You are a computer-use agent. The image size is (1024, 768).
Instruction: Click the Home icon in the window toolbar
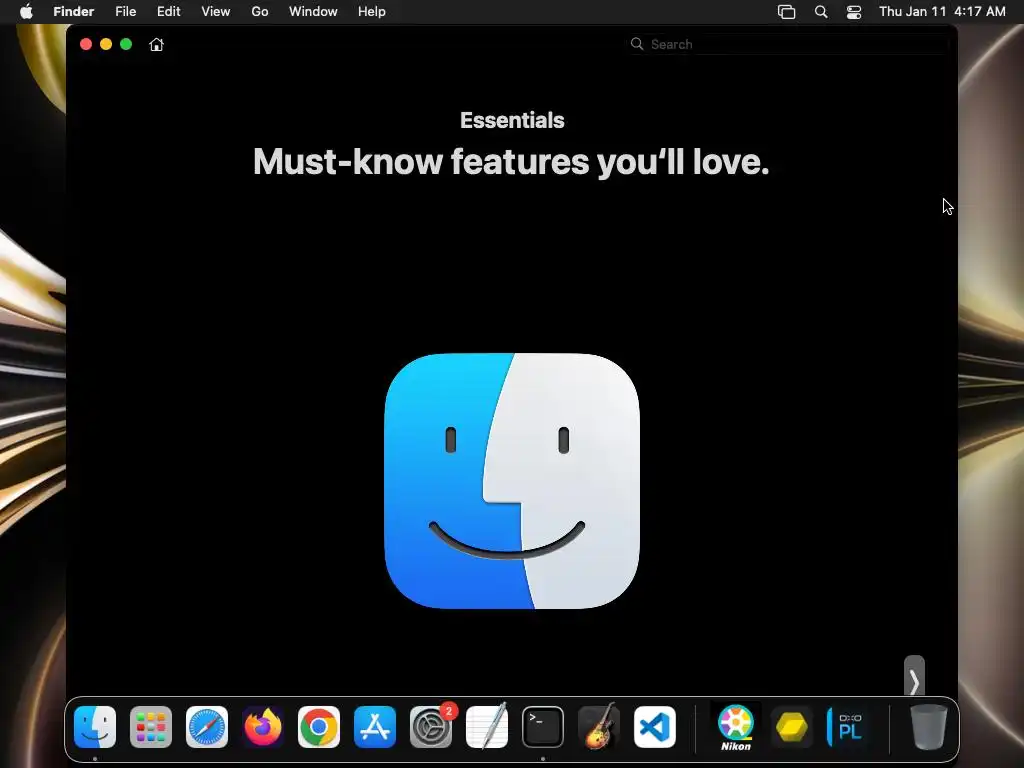[x=156, y=44]
